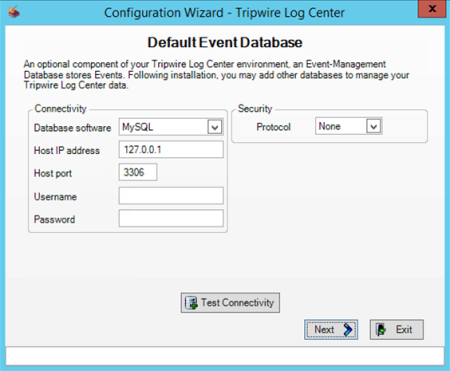Click the empty status bar at bottom

tap(225, 356)
